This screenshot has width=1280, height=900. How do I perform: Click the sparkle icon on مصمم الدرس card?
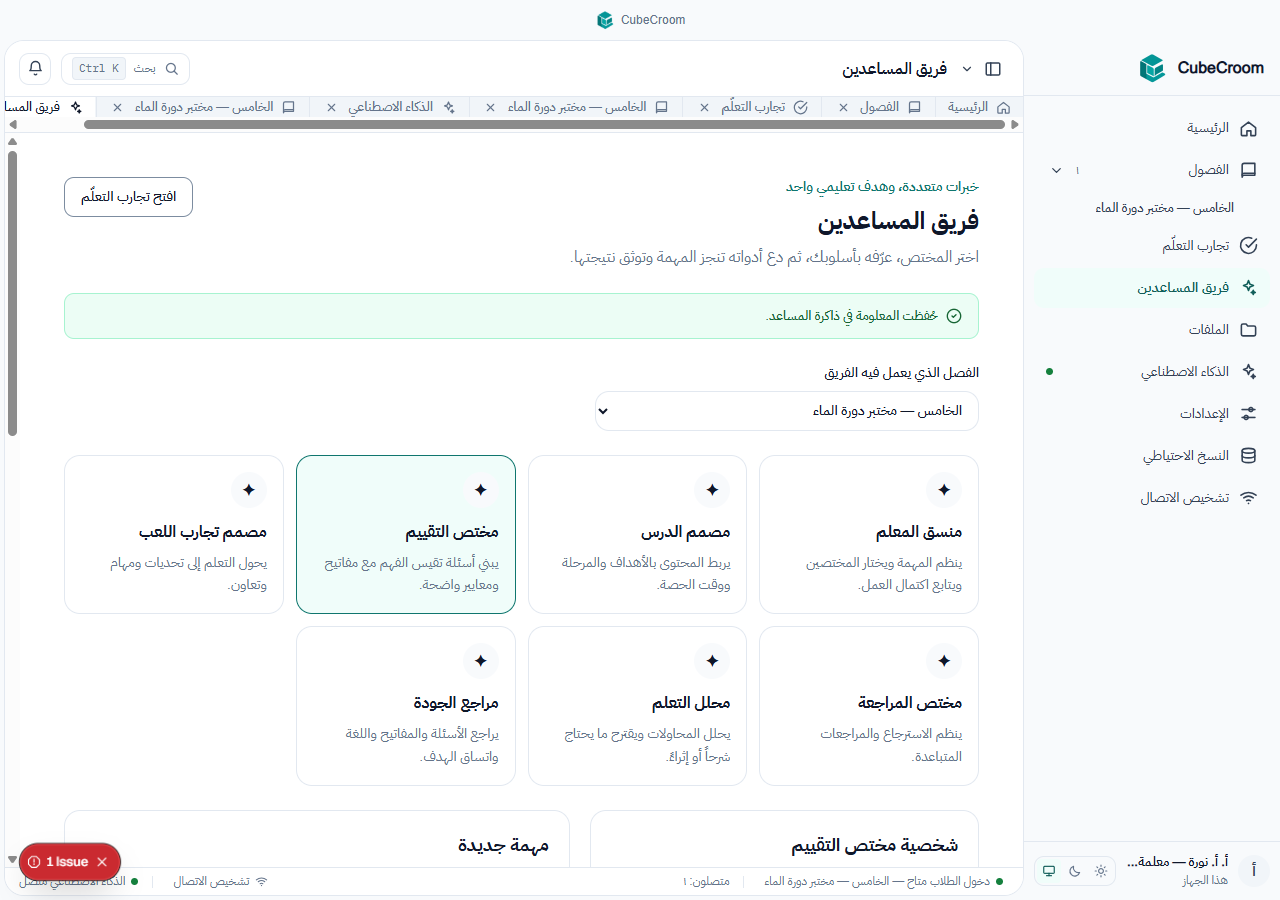(712, 490)
